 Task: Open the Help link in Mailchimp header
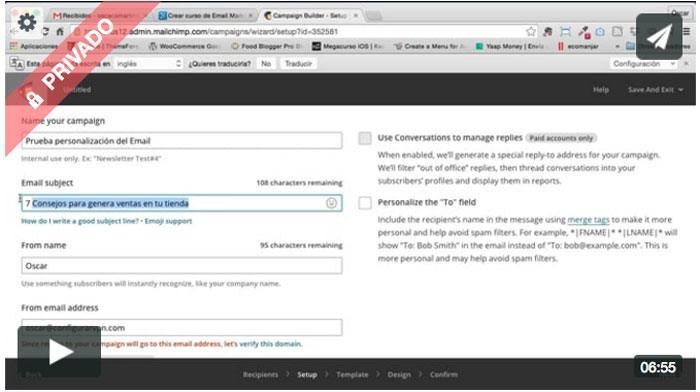click(600, 90)
